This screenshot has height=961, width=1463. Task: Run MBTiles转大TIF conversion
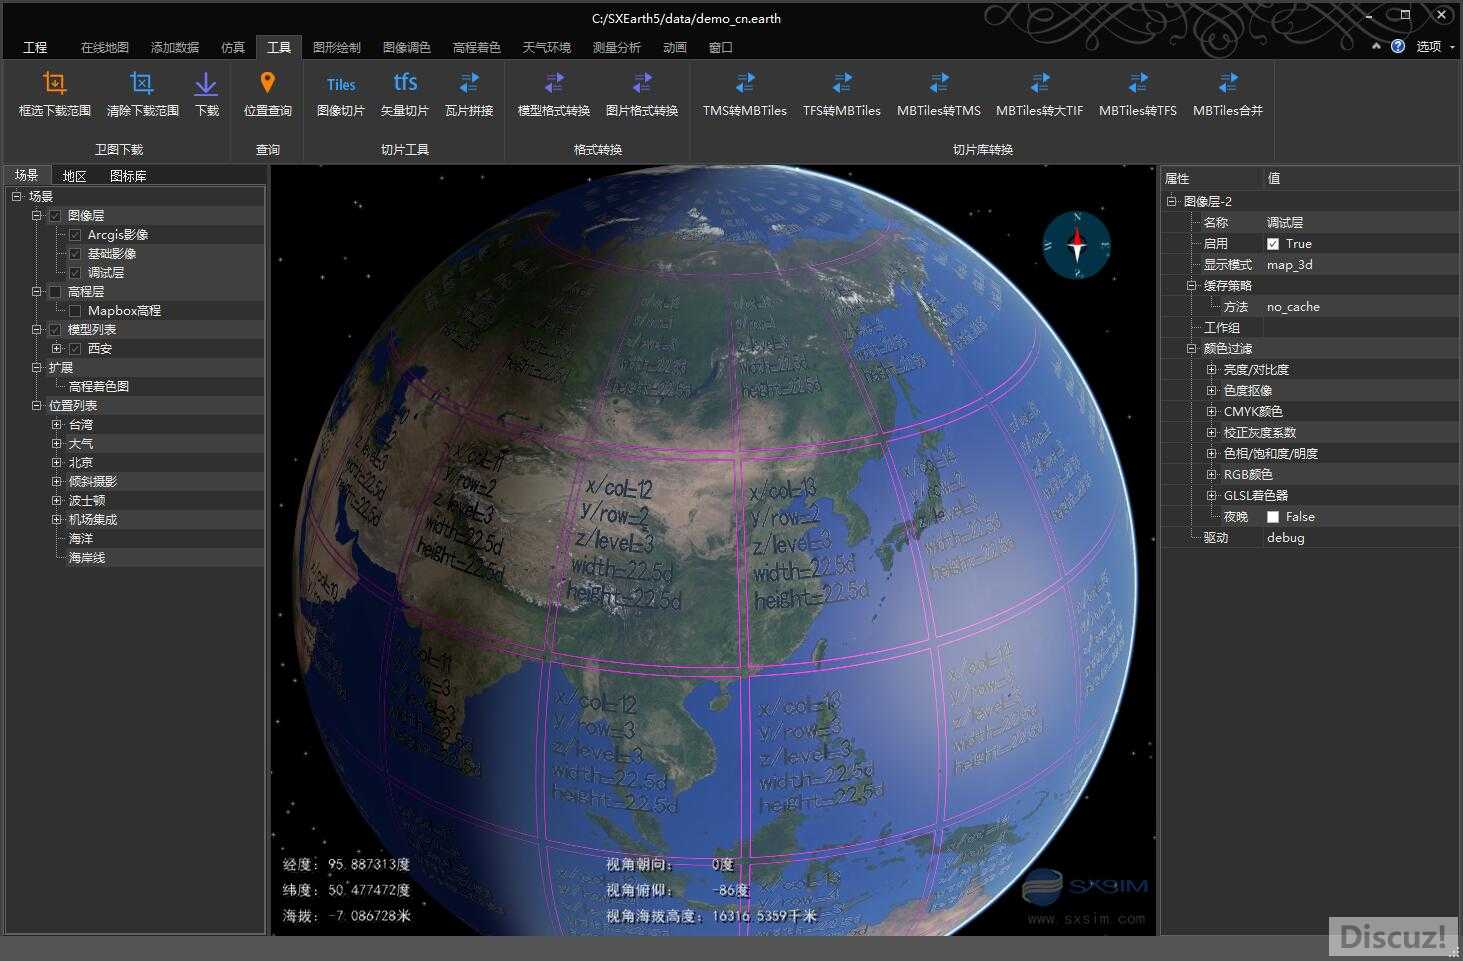coord(1040,83)
